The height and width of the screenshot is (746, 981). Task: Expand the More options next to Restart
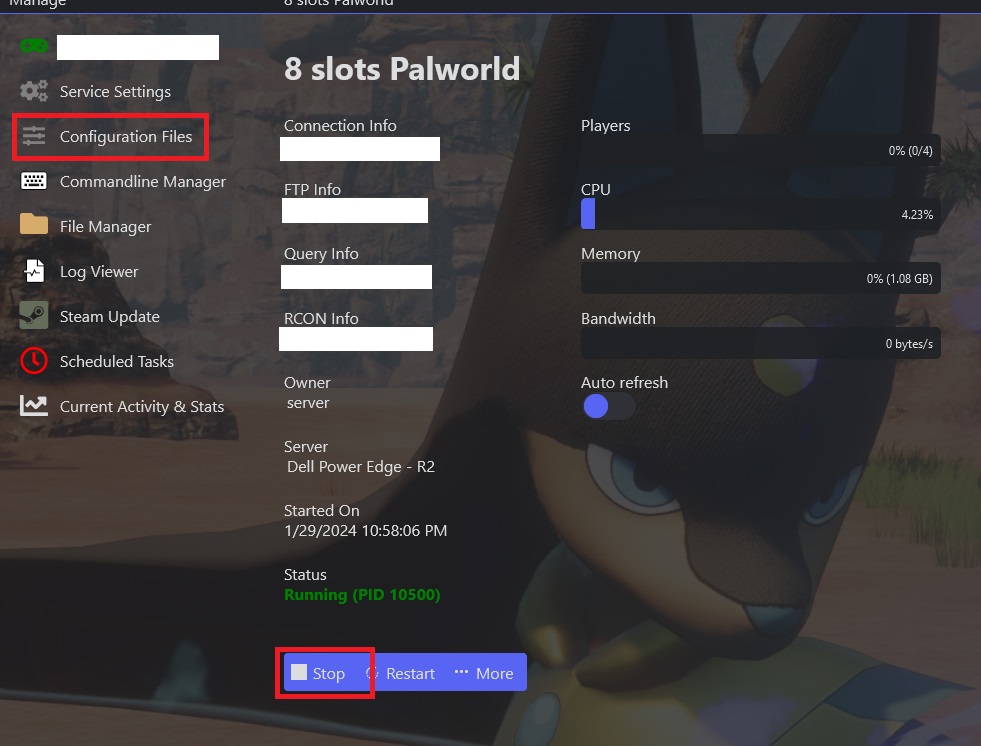[485, 673]
